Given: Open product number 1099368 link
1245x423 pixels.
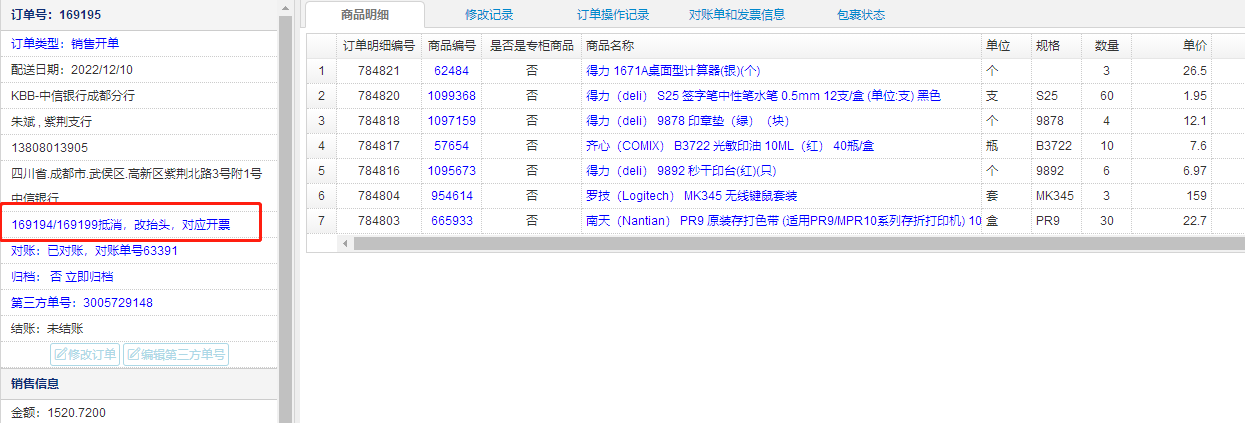Looking at the screenshot, I should 451,96.
